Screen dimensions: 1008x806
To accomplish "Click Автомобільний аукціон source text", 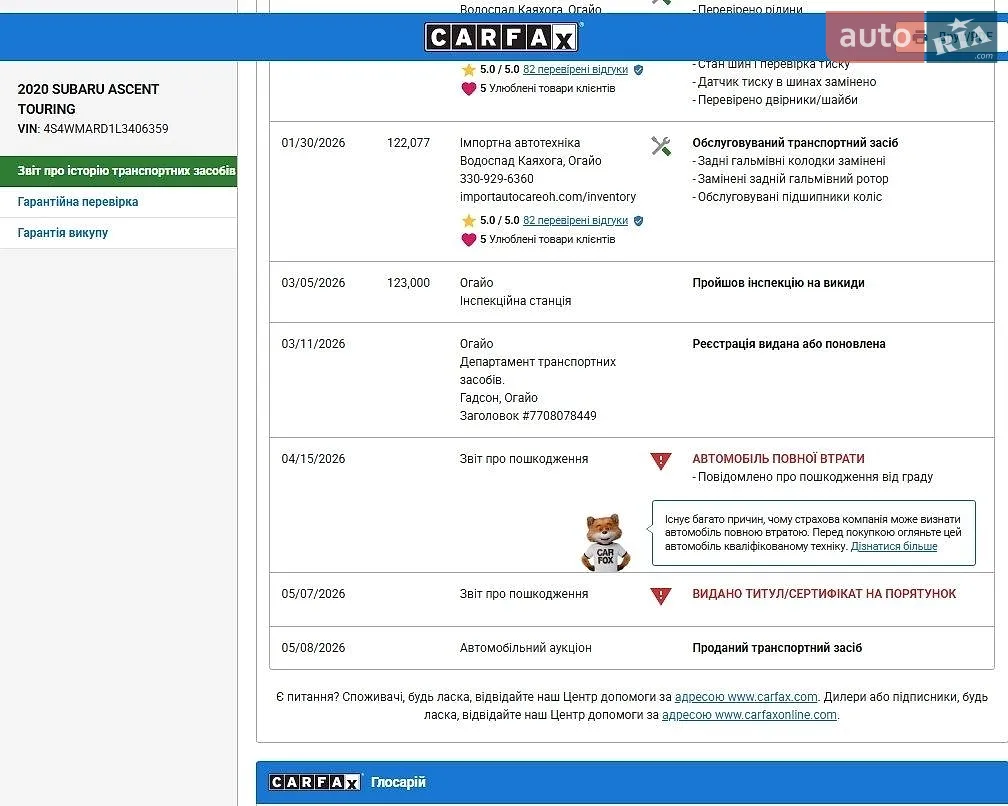I will point(525,648).
